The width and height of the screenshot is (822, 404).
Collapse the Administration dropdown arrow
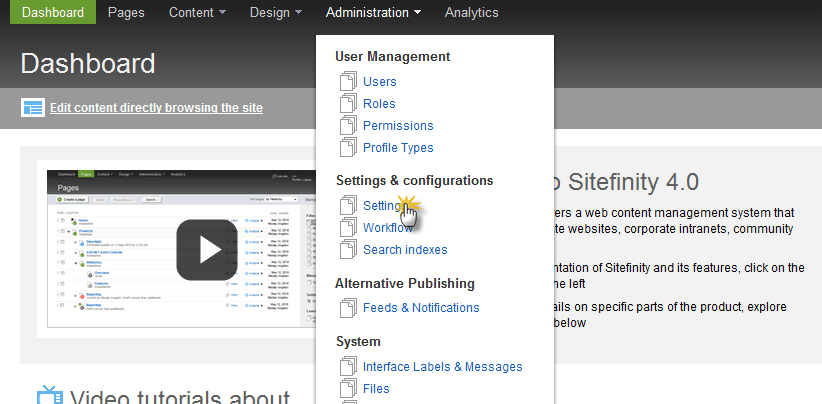[x=417, y=13]
